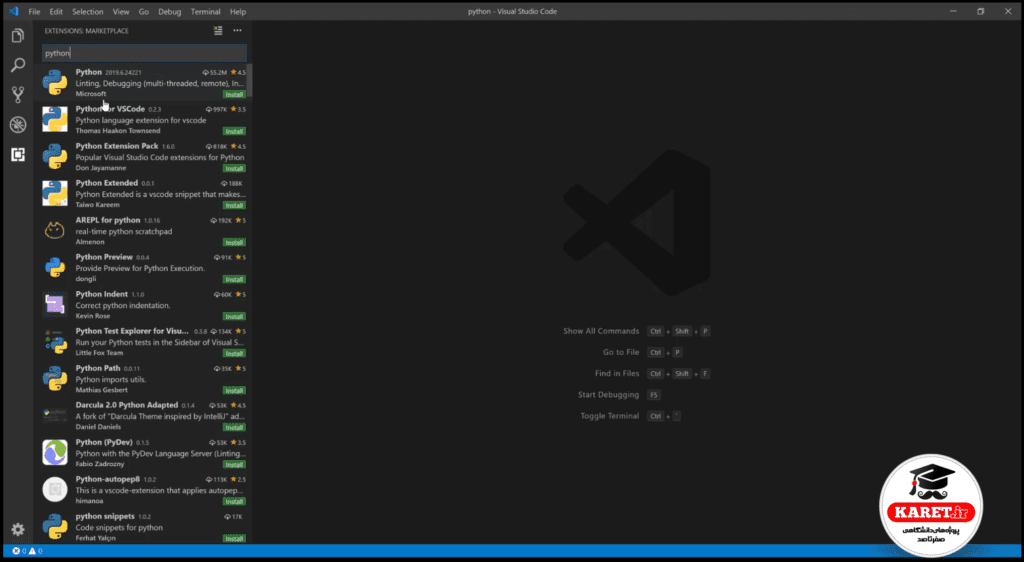The image size is (1024, 562).
Task: Open the Search view in activity bar
Action: (18, 65)
